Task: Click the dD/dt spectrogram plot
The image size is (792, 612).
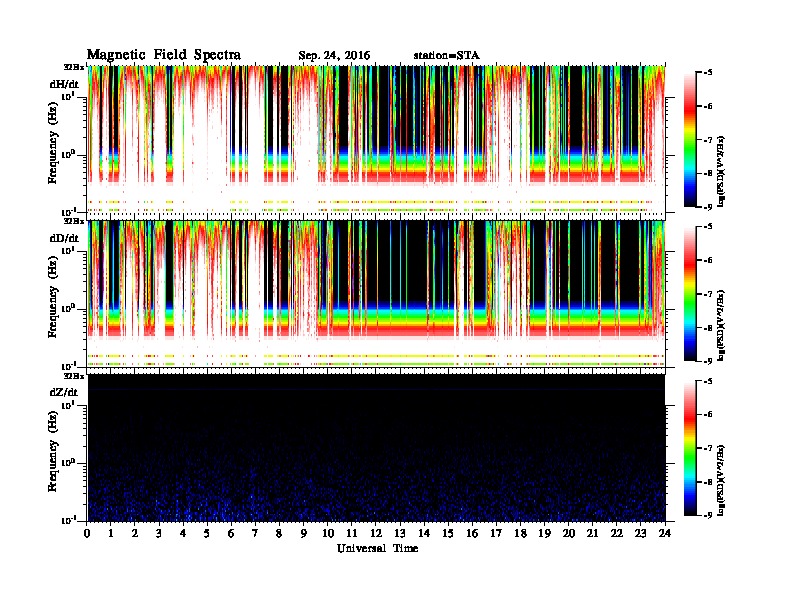Action: [376, 293]
